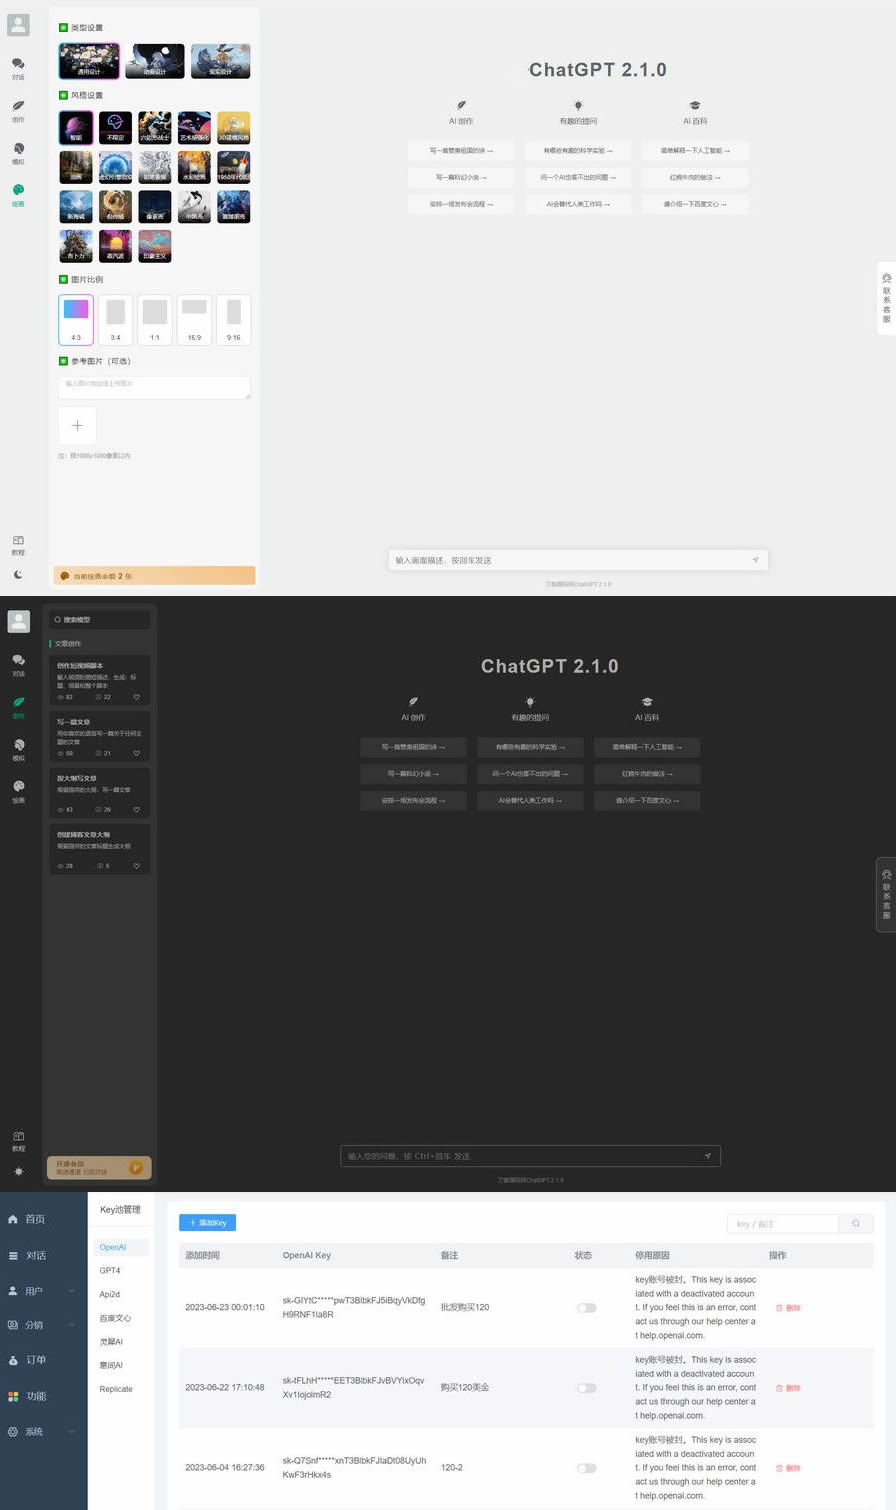Click 写一篇科幻小说 suggestion in dark-theme view
The width and height of the screenshot is (896, 1510).
coord(413,774)
